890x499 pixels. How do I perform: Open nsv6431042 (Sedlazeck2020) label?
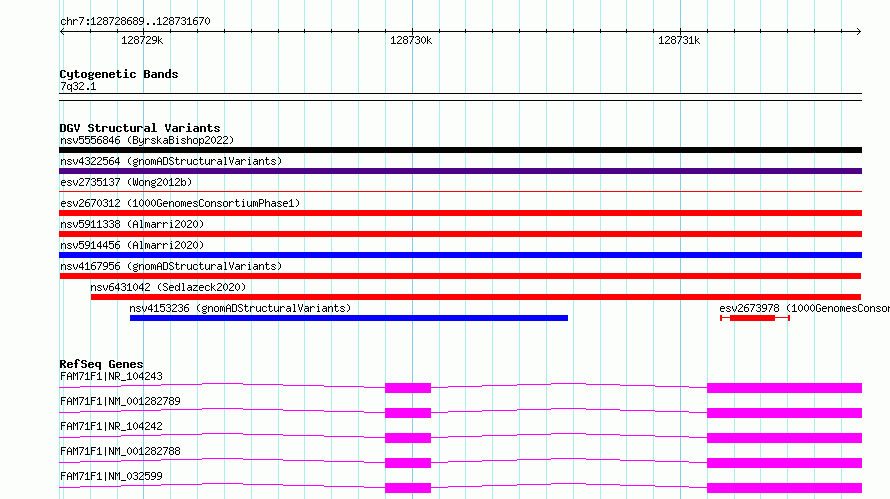pos(168,287)
